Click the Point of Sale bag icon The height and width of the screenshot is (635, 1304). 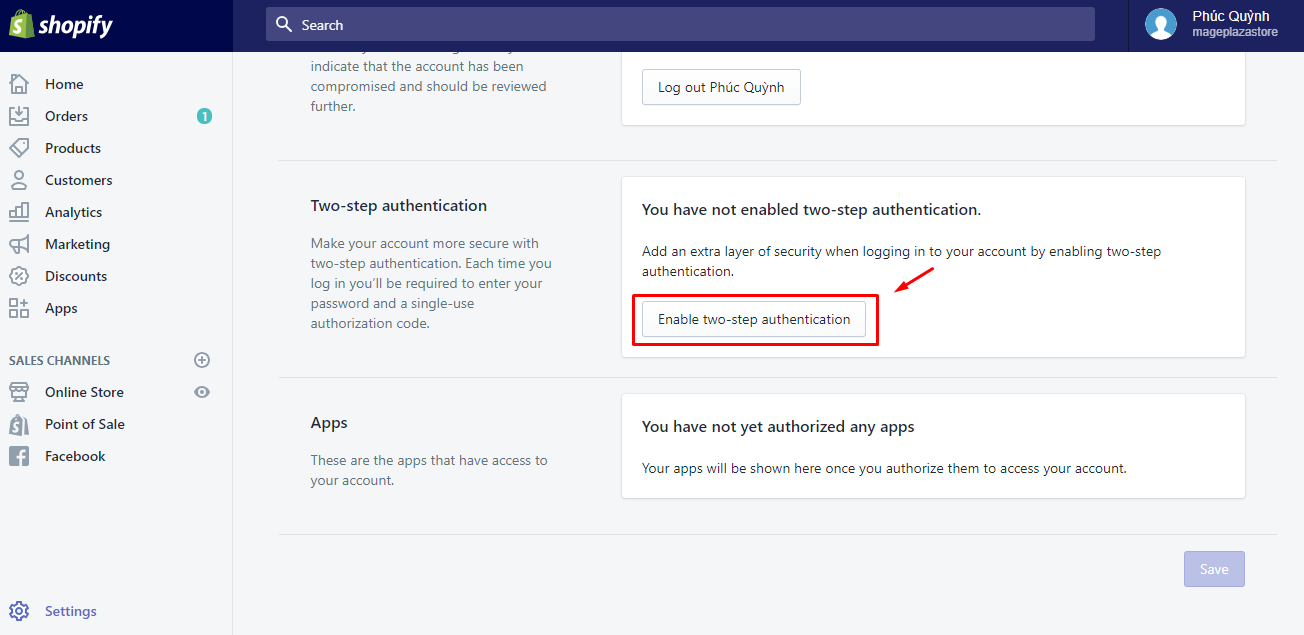[x=19, y=424]
